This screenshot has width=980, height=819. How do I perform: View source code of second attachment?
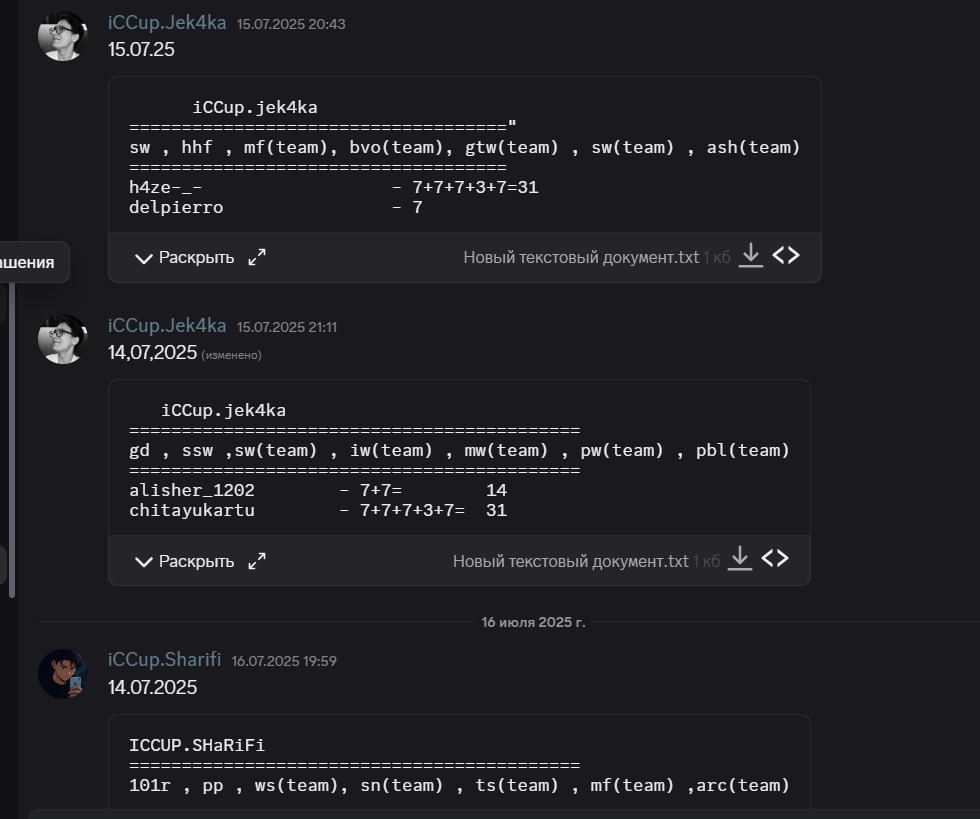tap(775, 558)
